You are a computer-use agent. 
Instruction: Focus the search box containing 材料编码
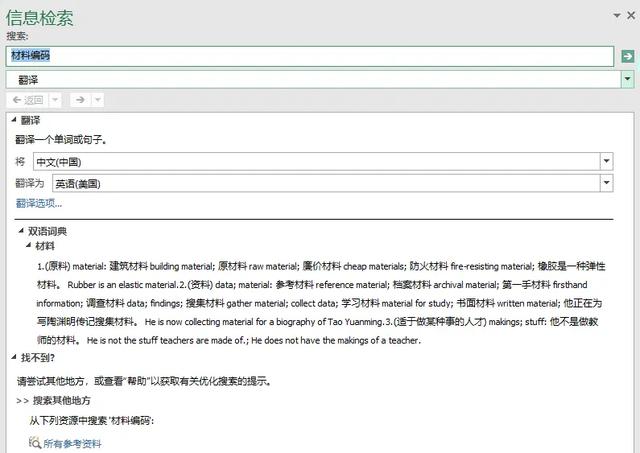[x=309, y=56]
